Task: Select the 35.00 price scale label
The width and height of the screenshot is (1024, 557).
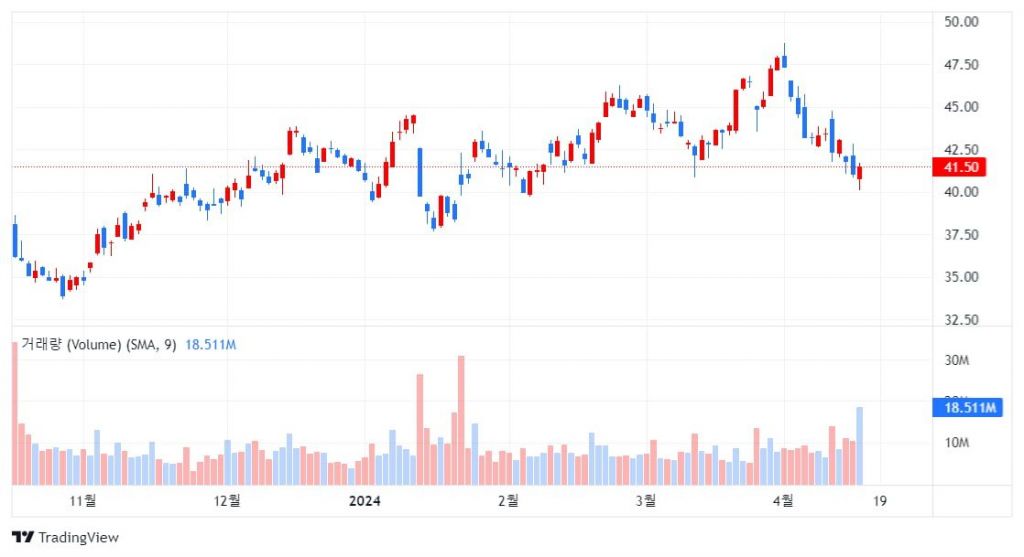Action: [x=960, y=277]
